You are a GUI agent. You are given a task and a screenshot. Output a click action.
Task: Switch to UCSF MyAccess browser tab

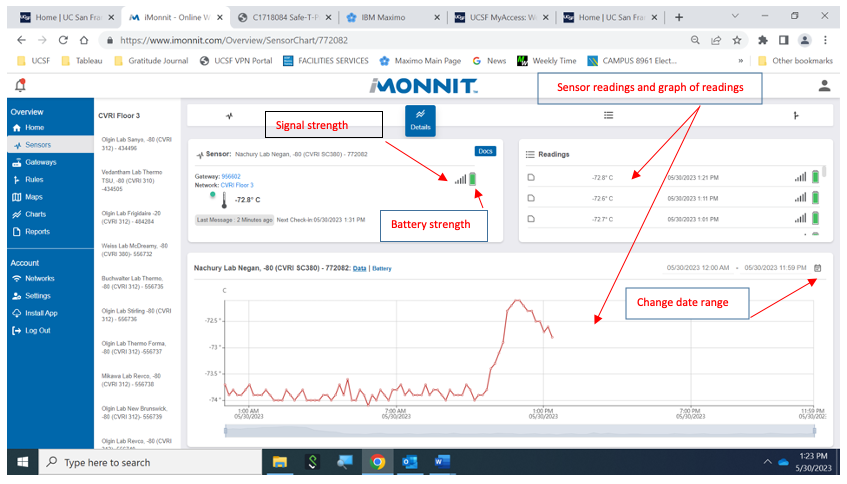(x=502, y=17)
